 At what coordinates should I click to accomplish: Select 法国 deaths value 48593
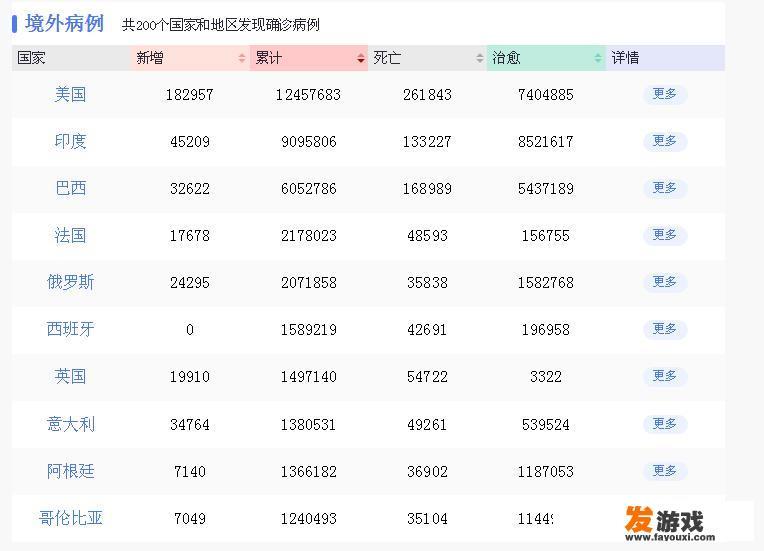pyautogui.click(x=427, y=236)
